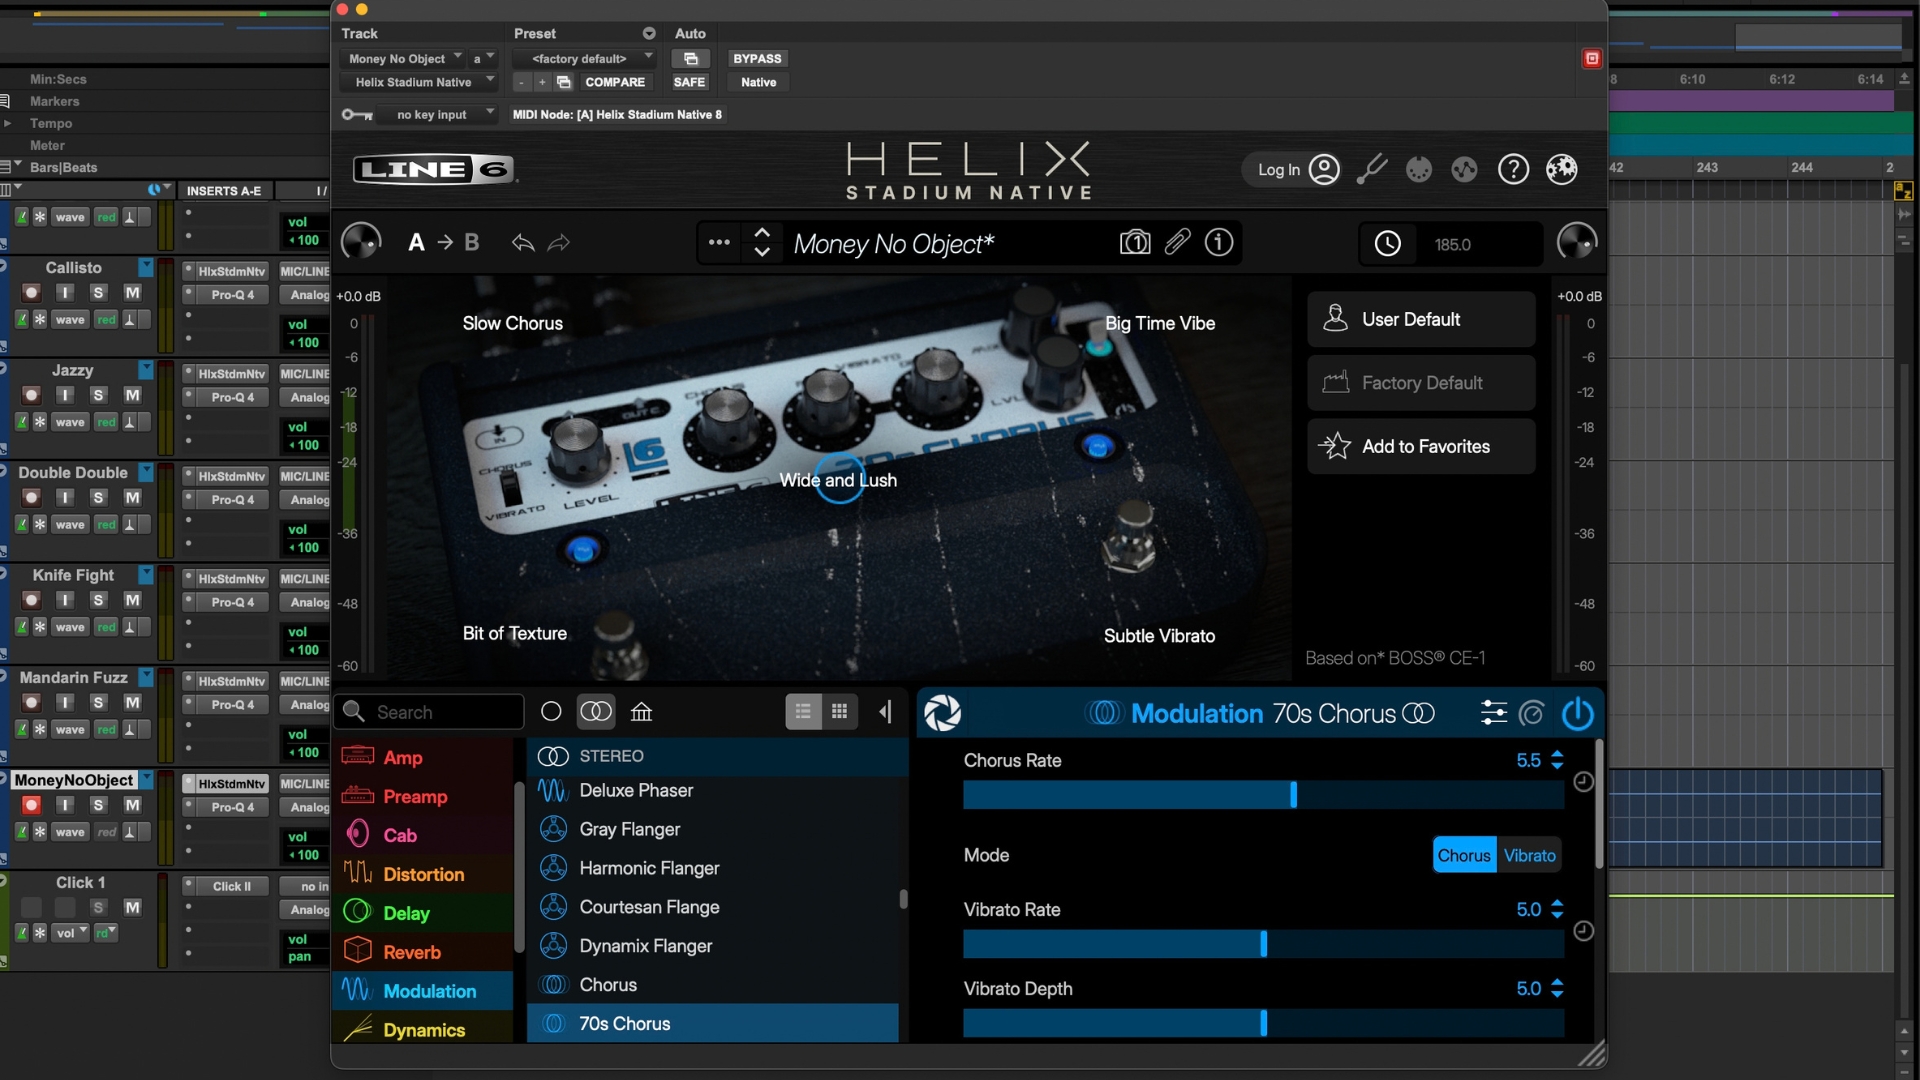Solo the Callisto track

coord(98,293)
